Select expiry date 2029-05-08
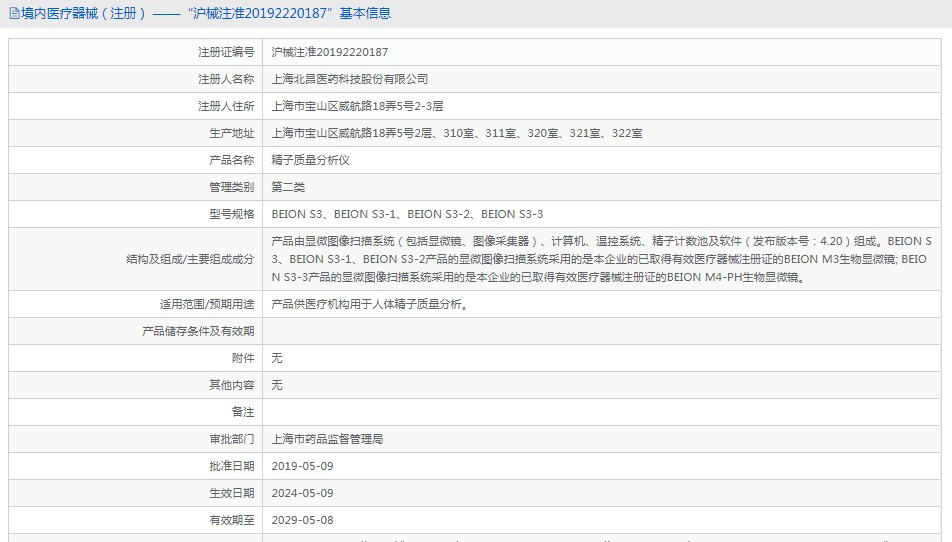This screenshot has height=542, width=952. [x=302, y=521]
